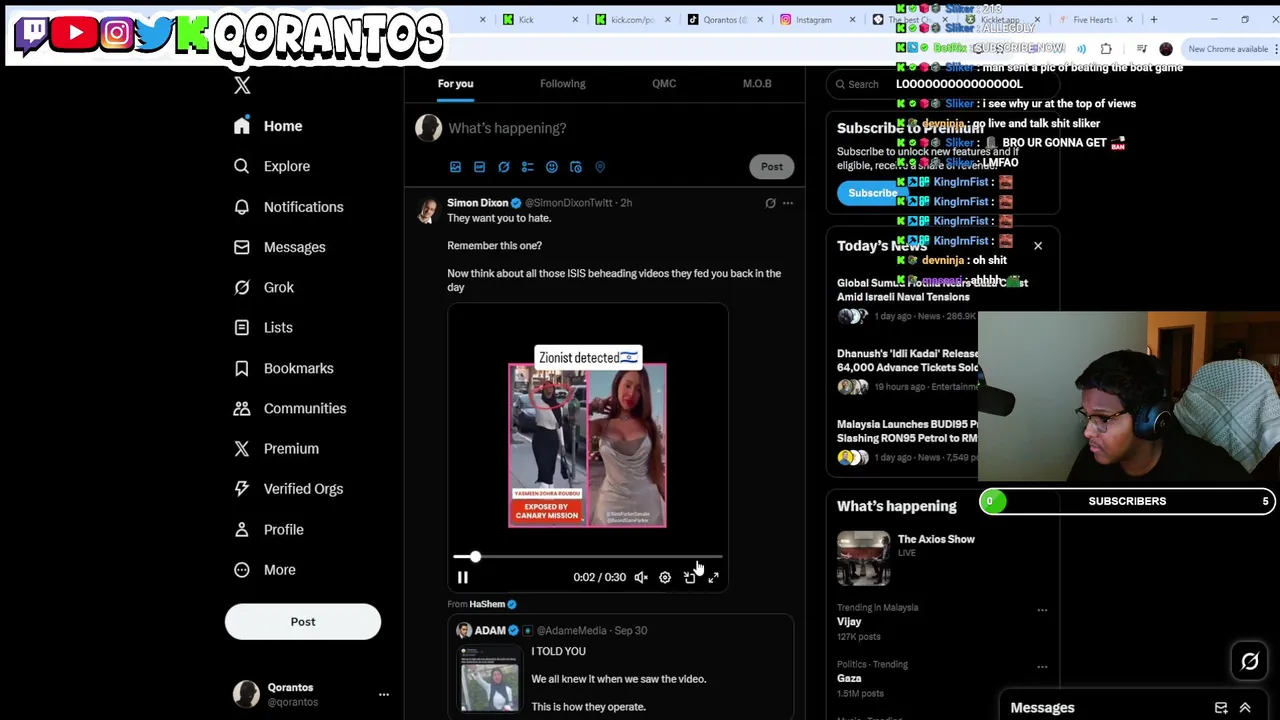The height and width of the screenshot is (720, 1280).
Task: Tag a location with the pin icon
Action: click(x=600, y=167)
